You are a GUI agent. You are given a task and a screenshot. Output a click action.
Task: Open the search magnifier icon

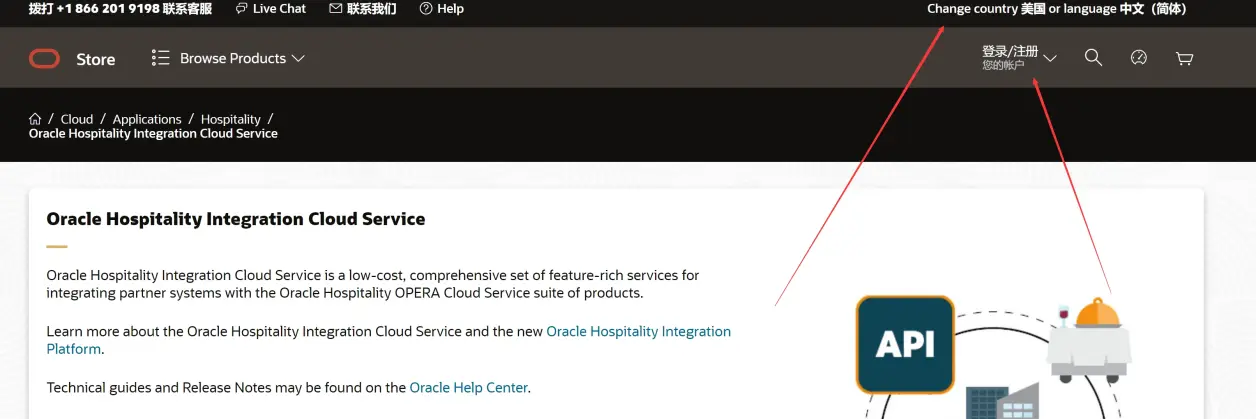coord(1094,58)
